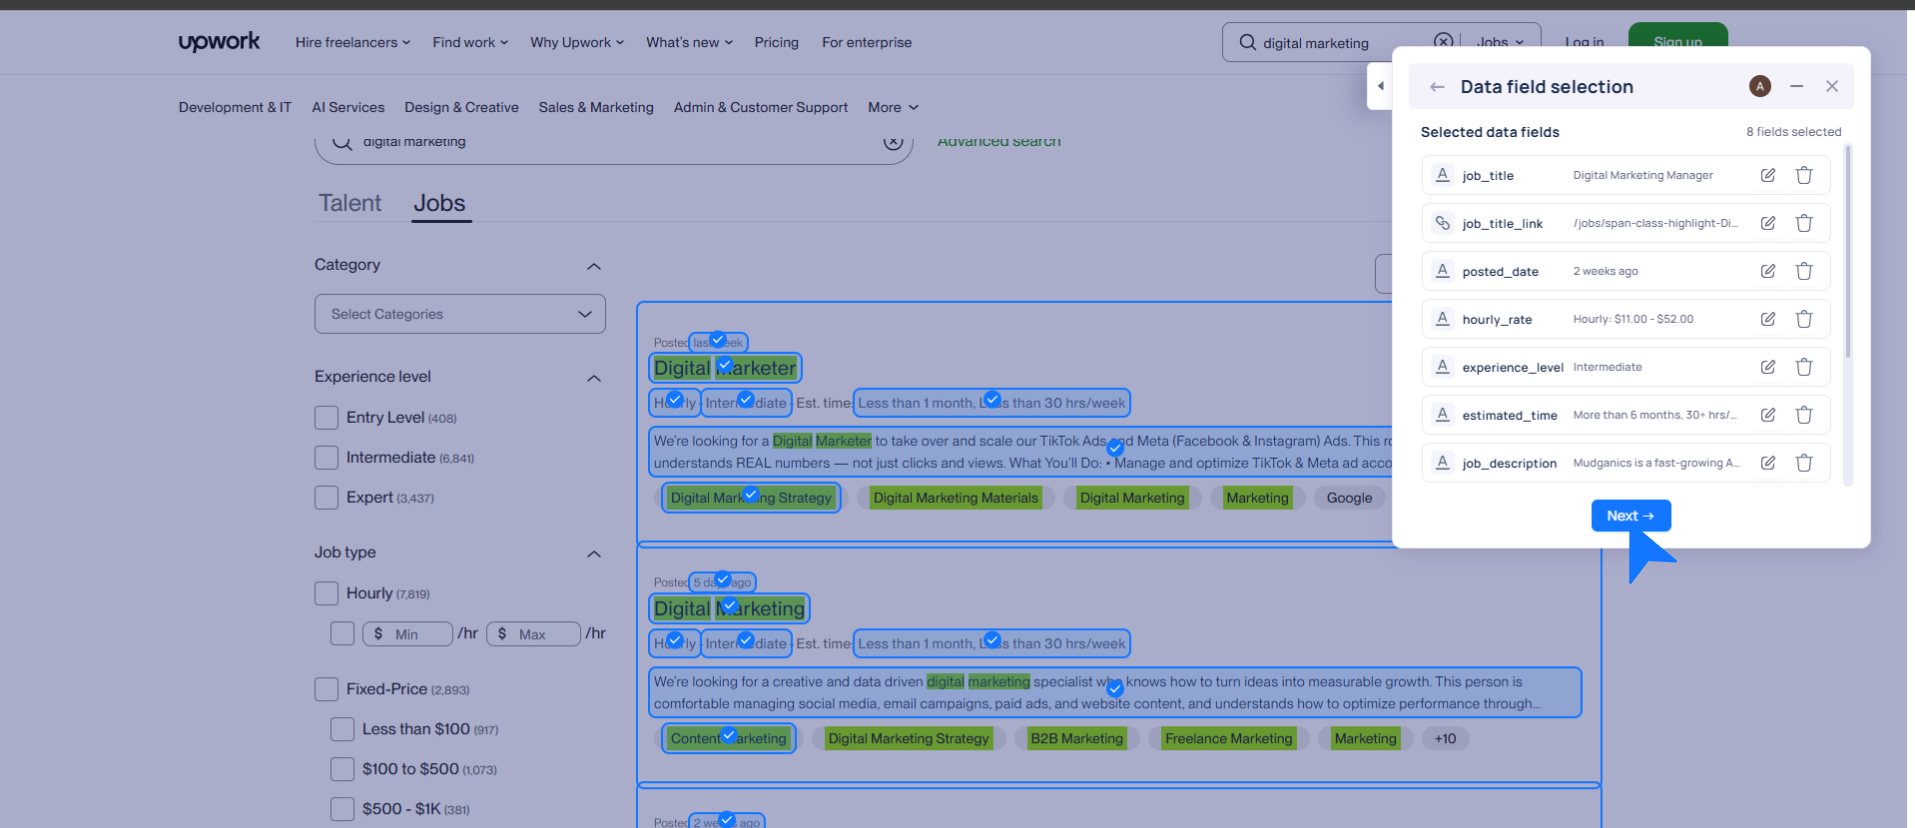The image size is (1915, 828).
Task: Clear the digital marketing search in header
Action: (1443, 42)
